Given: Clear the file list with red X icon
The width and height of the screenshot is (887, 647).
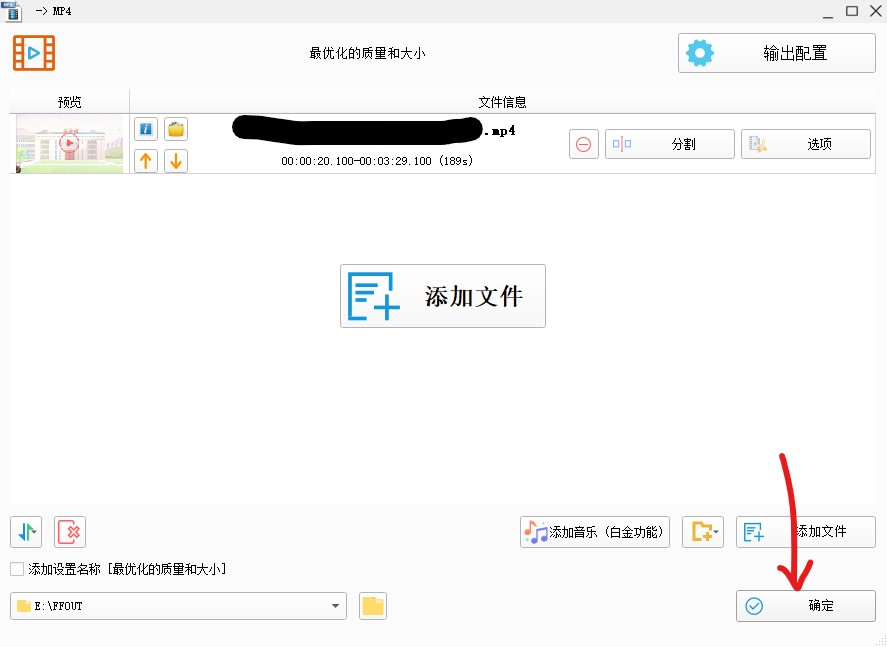Looking at the screenshot, I should (x=70, y=532).
